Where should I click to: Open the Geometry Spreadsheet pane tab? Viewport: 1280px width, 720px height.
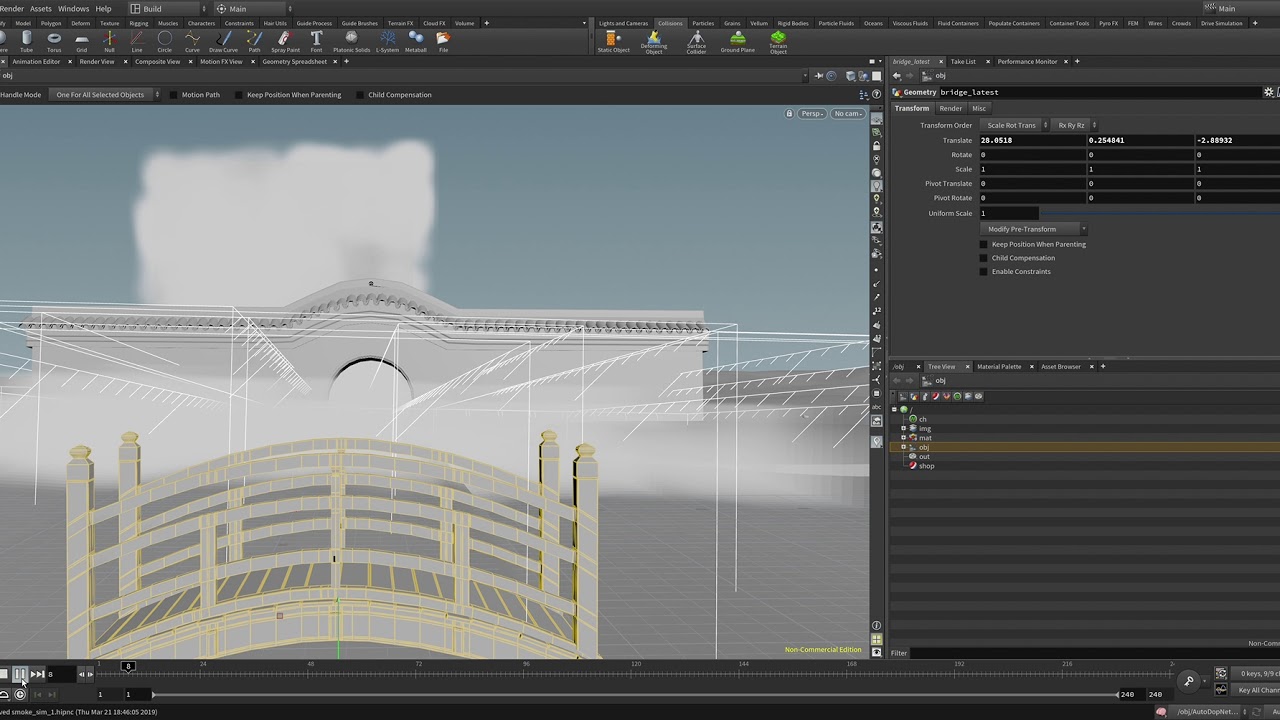pyautogui.click(x=295, y=62)
